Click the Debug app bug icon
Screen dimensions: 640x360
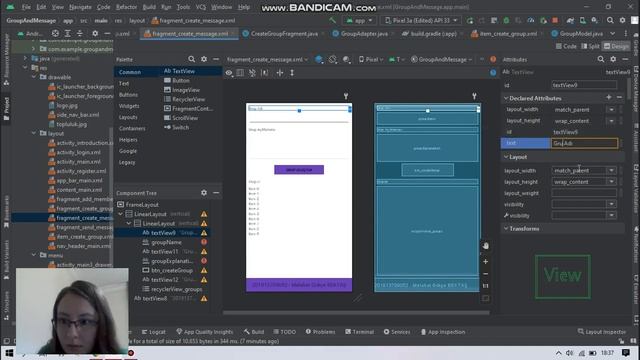click(x=506, y=20)
